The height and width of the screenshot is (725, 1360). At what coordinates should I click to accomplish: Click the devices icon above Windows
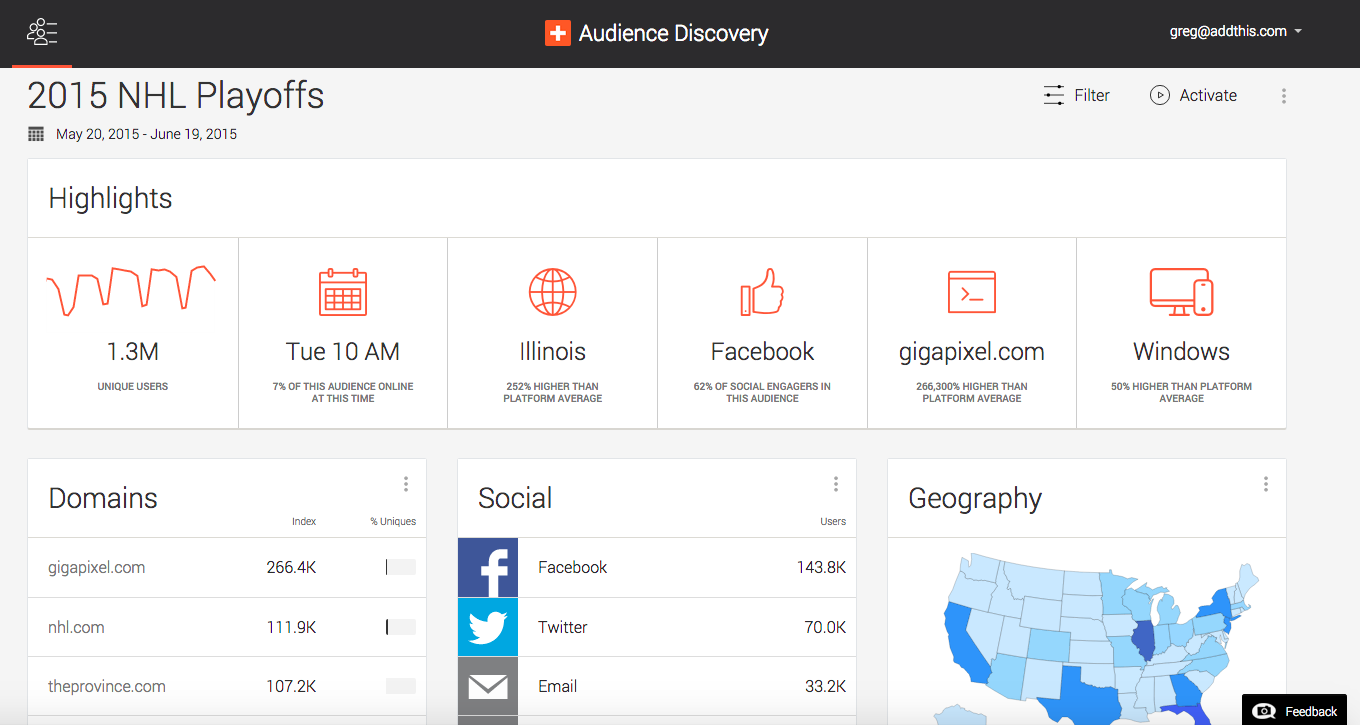tap(1181, 292)
